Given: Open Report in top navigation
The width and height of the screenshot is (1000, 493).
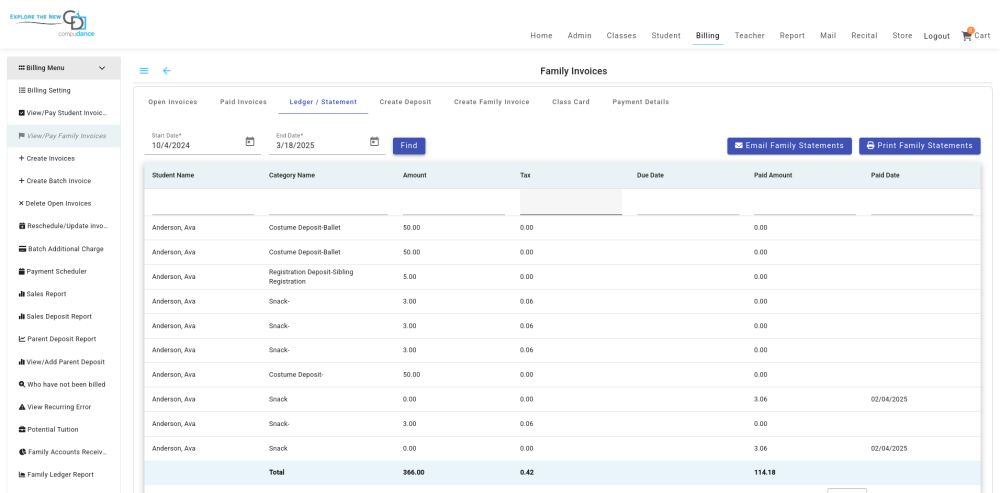Looking at the screenshot, I should [792, 36].
